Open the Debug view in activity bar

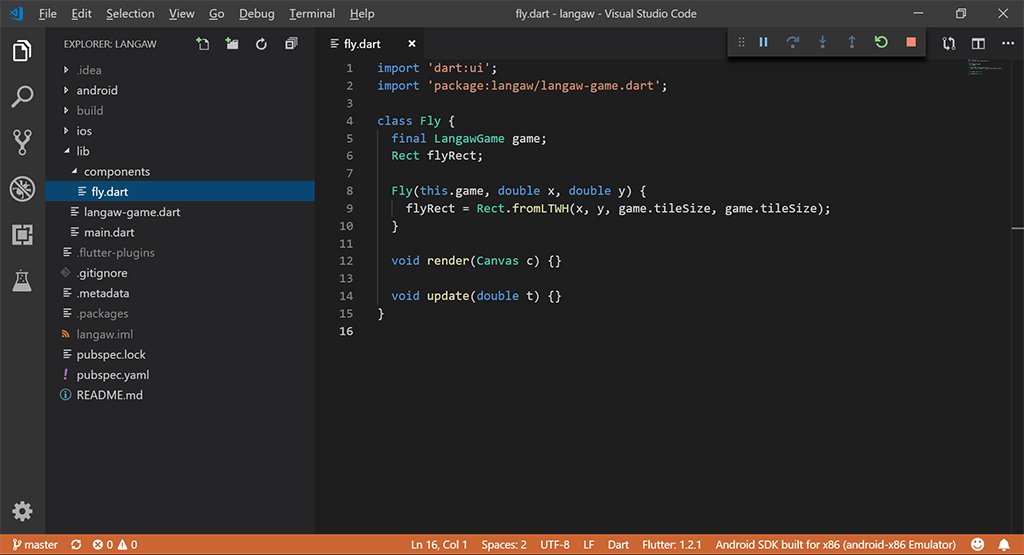click(22, 188)
